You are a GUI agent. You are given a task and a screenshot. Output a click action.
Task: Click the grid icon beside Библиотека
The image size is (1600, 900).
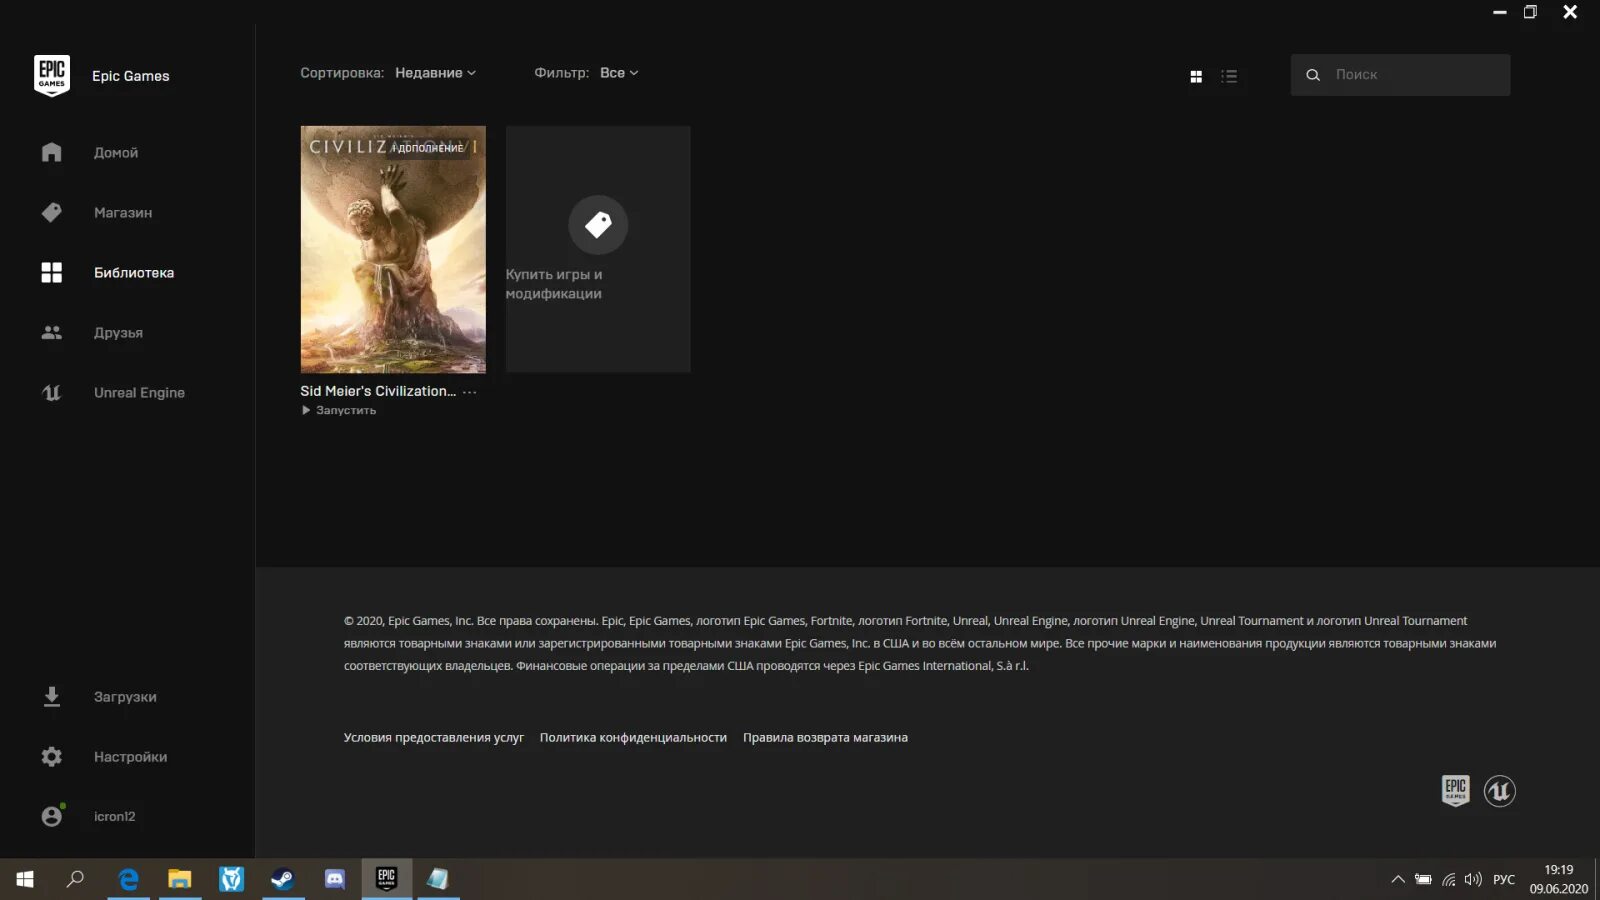(52, 272)
